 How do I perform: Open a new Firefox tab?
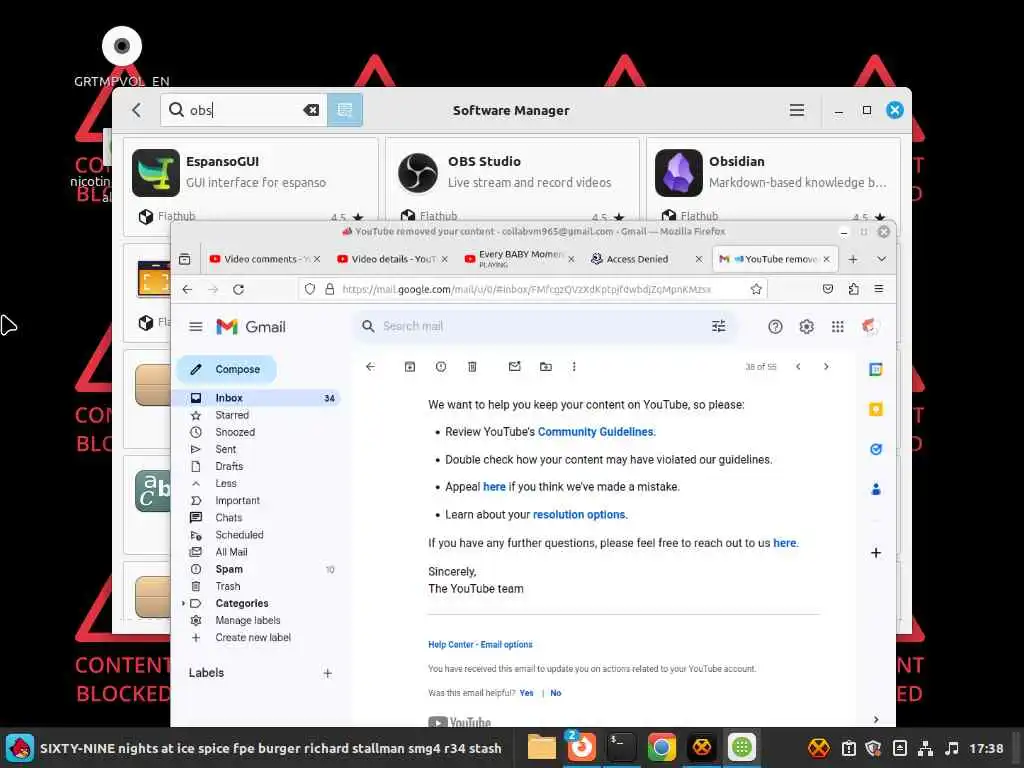[x=853, y=259]
